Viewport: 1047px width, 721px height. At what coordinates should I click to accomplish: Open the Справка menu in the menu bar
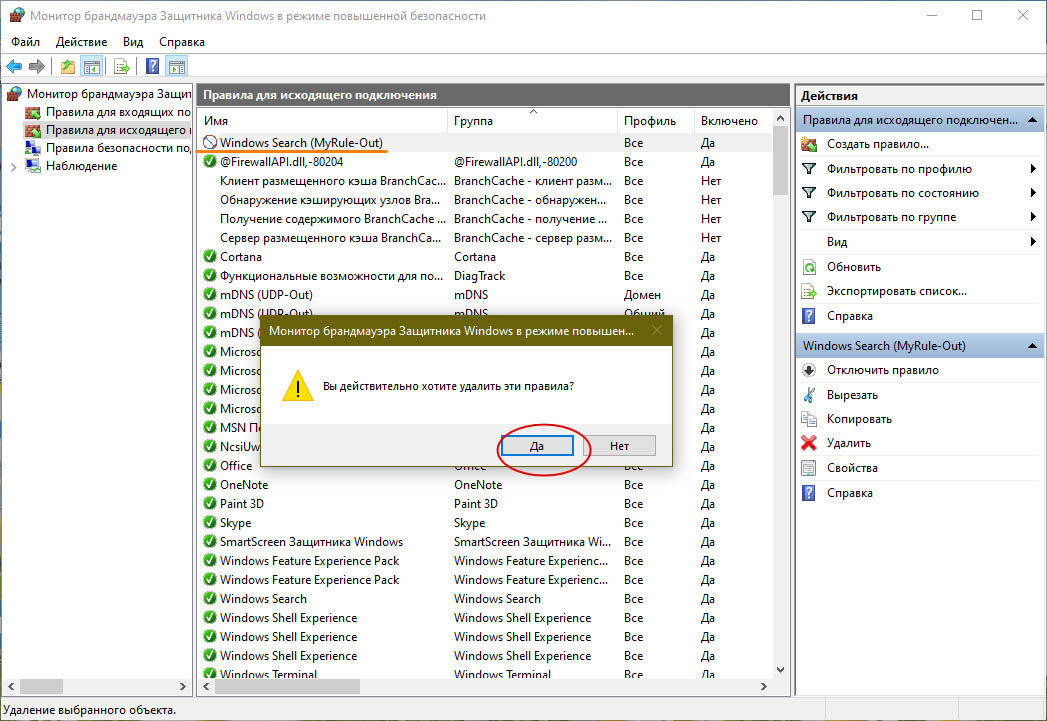[x=182, y=42]
